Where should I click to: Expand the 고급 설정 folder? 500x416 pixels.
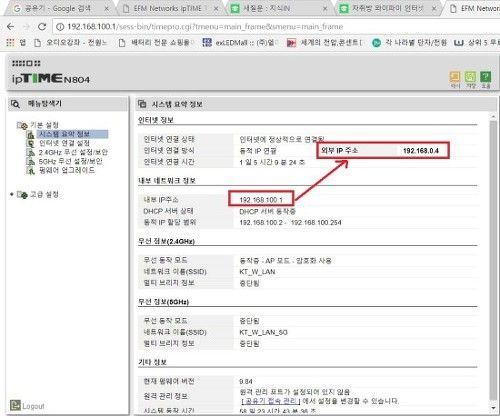22,194
